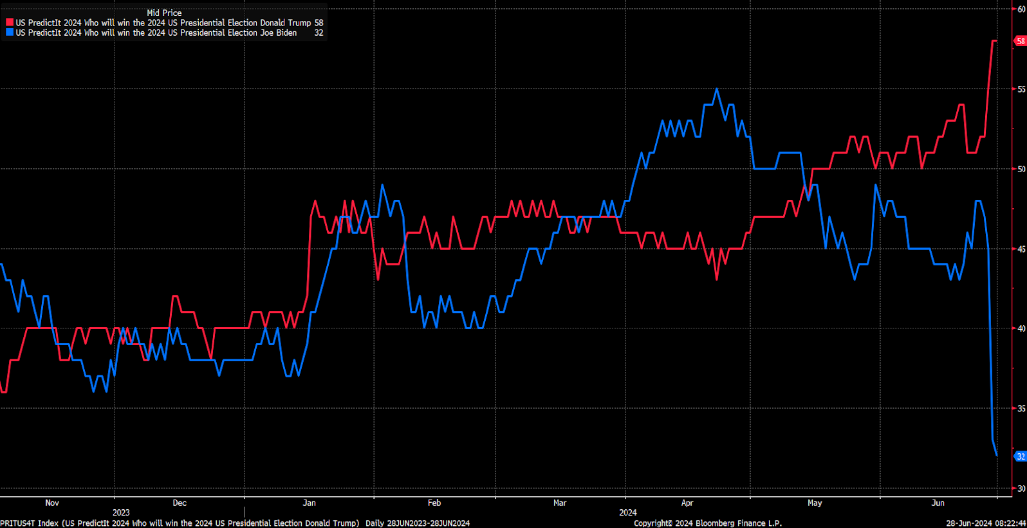The height and width of the screenshot is (528, 1027).
Task: Click the 60 label at the top of the price axis
Action: tap(1020, 9)
